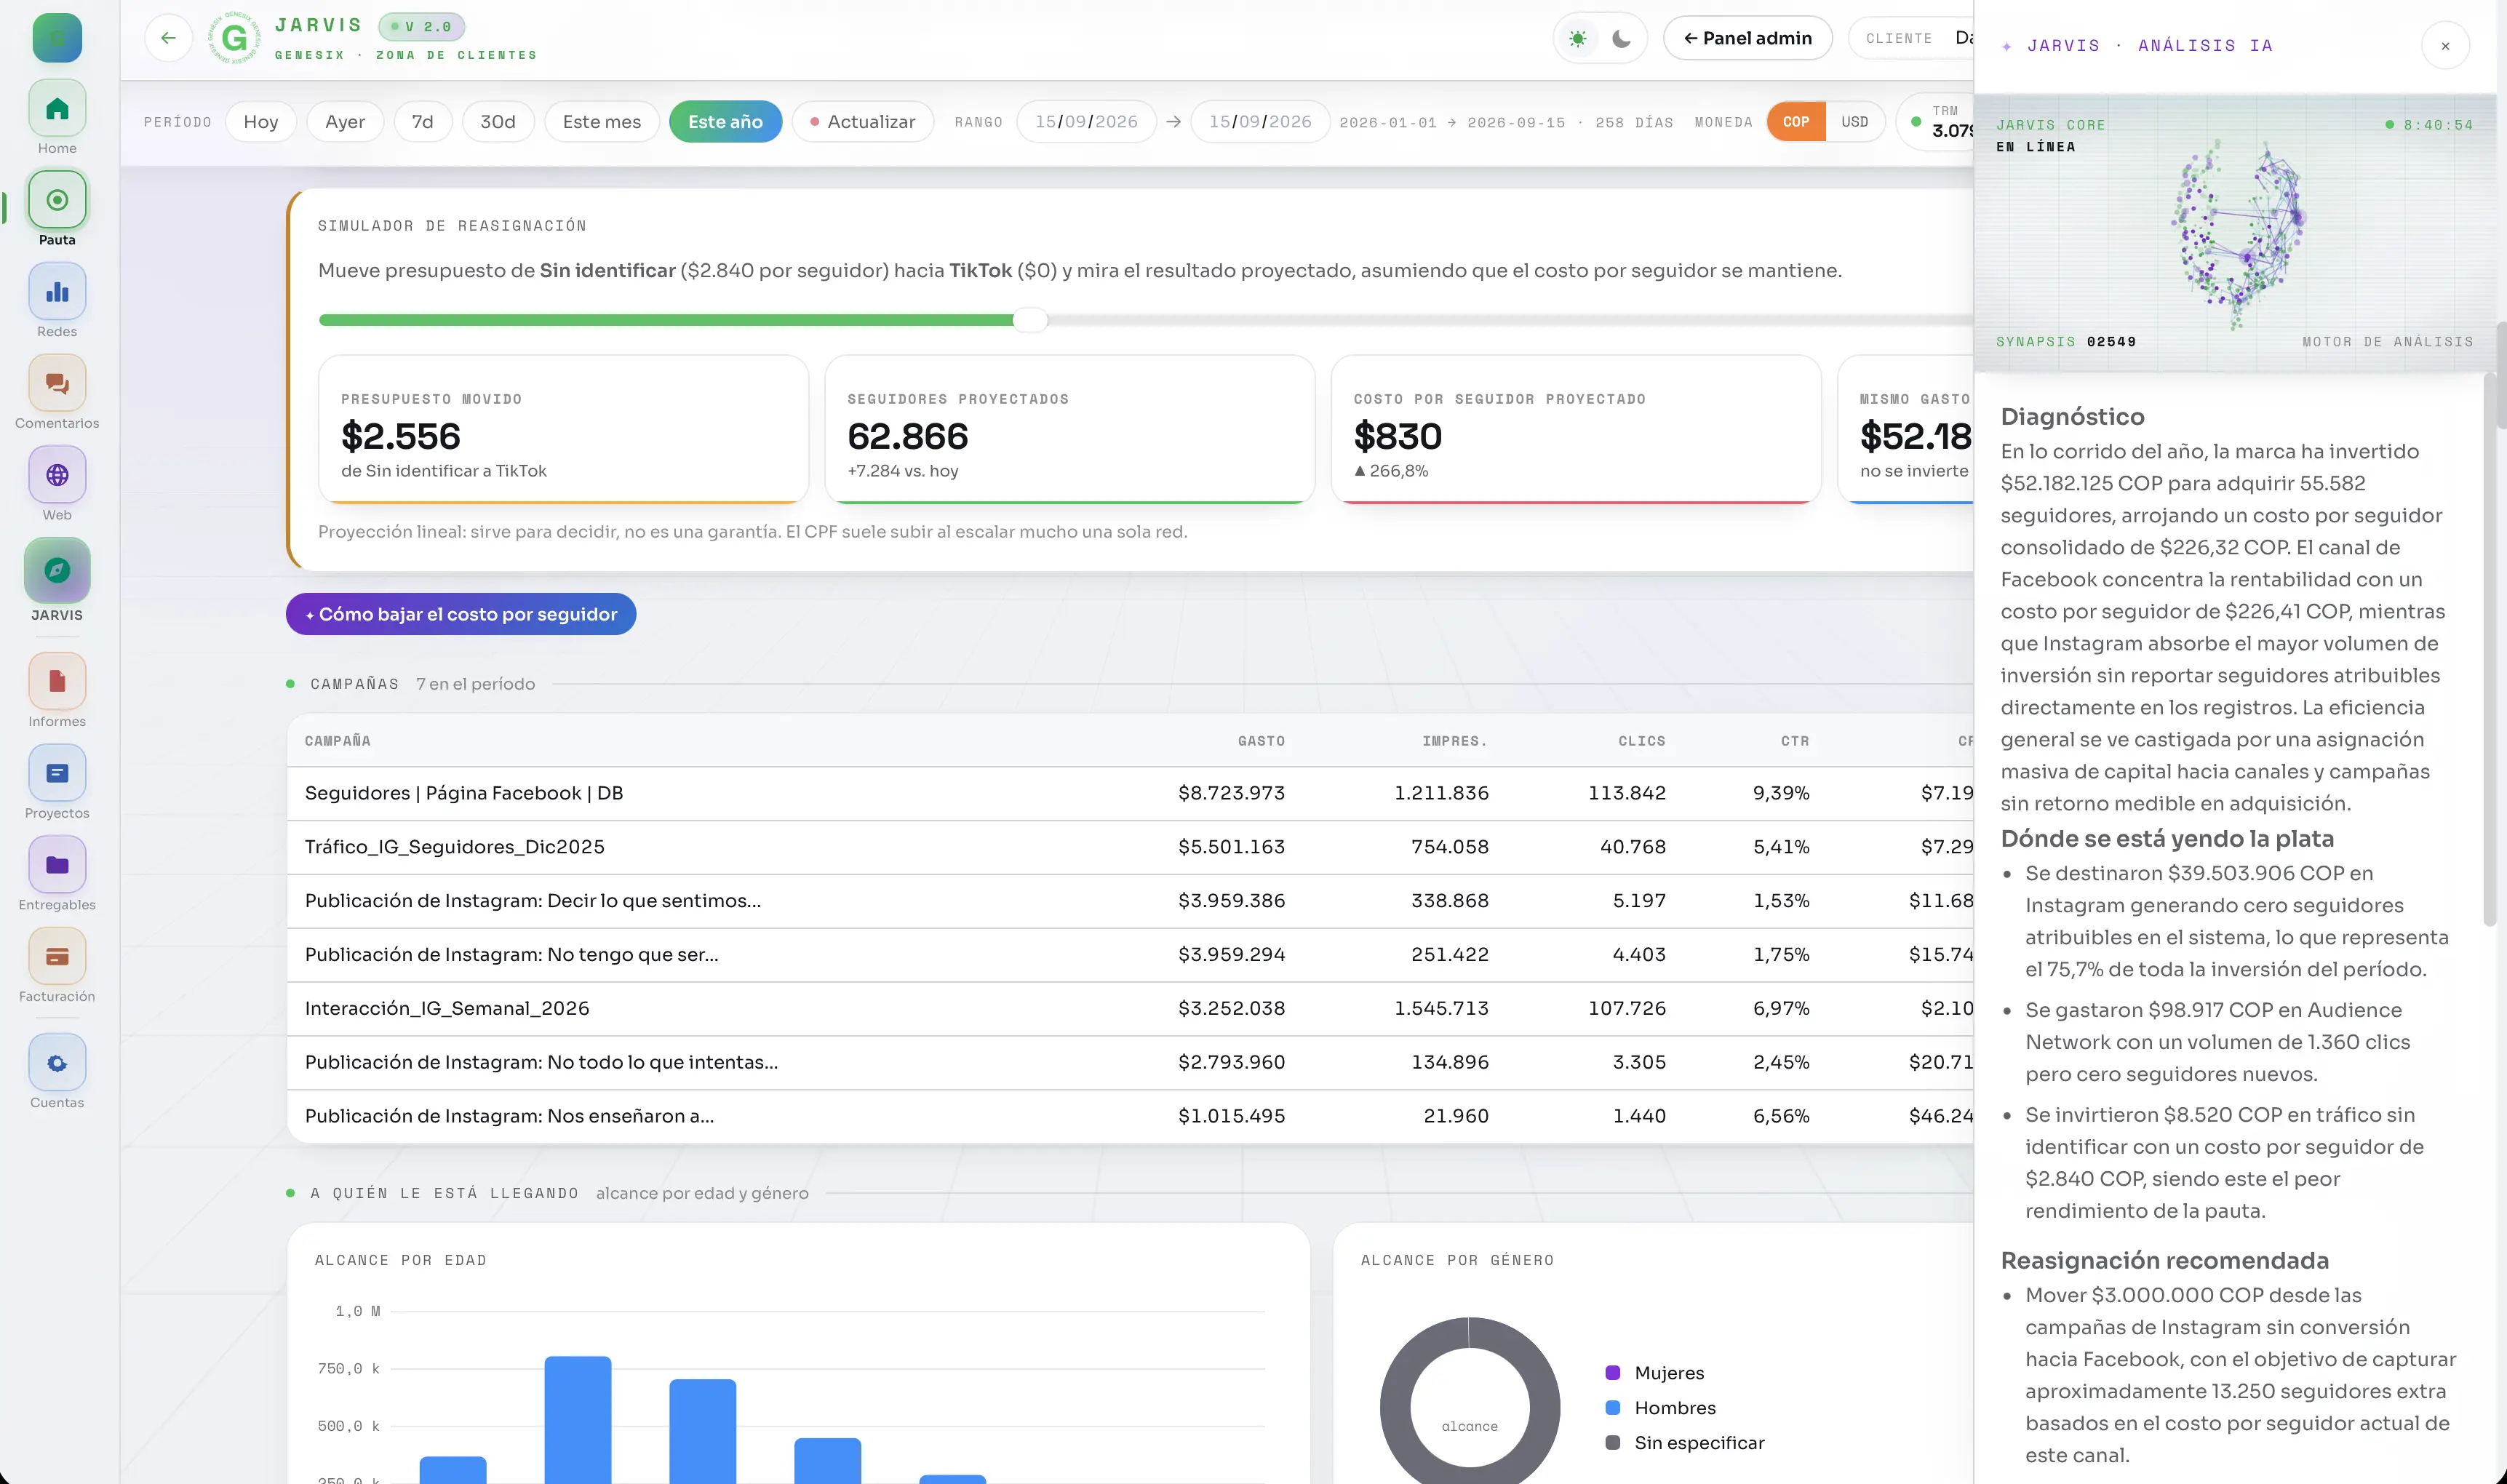The height and width of the screenshot is (1484, 2507).
Task: Select USD currency option
Action: click(x=1855, y=122)
